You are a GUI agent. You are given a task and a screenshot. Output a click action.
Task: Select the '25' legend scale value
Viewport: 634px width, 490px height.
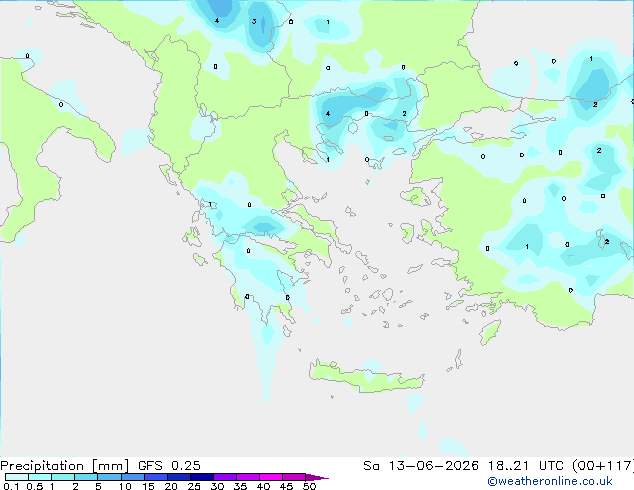pyautogui.click(x=194, y=486)
